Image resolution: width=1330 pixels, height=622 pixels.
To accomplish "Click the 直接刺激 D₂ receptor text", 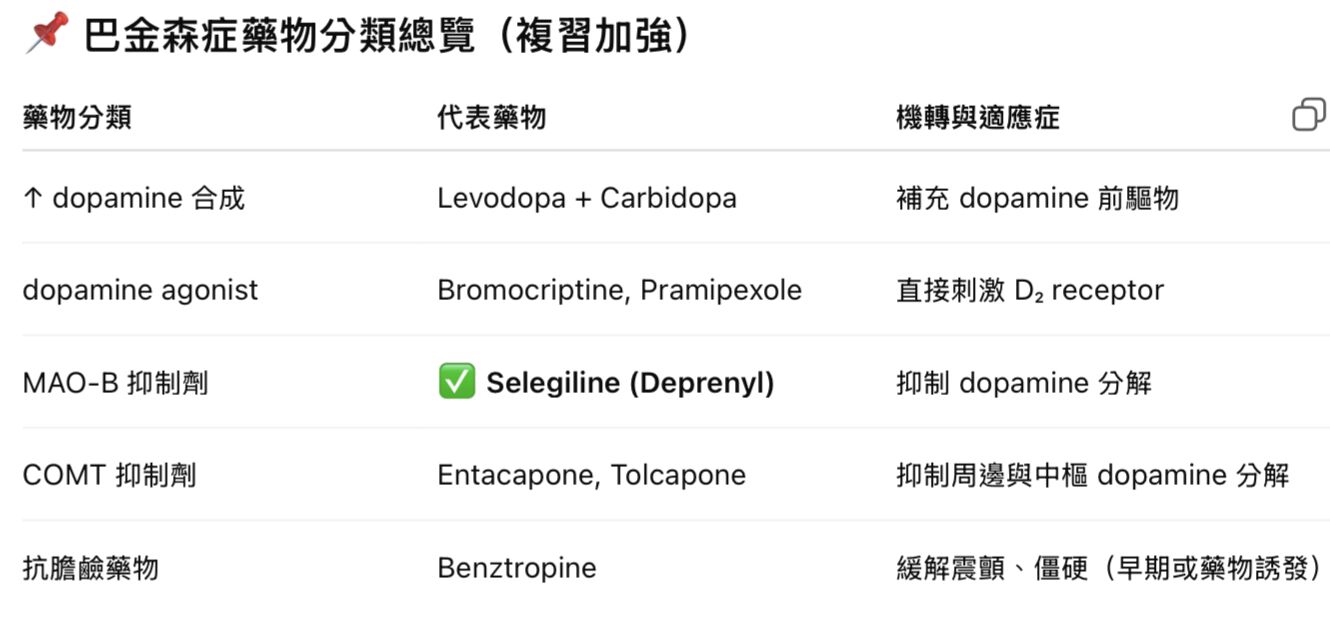I will tap(1029, 290).
